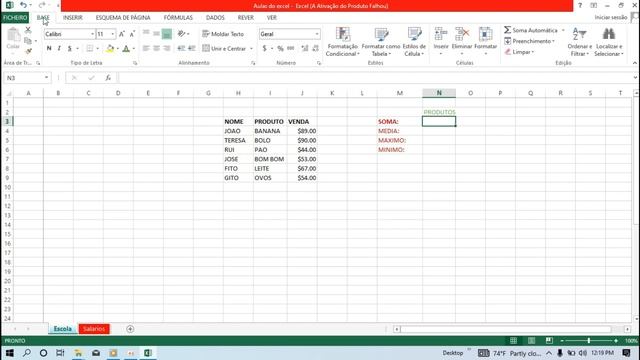Image resolution: width=640 pixels, height=360 pixels.
Task: Apply percent style format
Action: (280, 48)
